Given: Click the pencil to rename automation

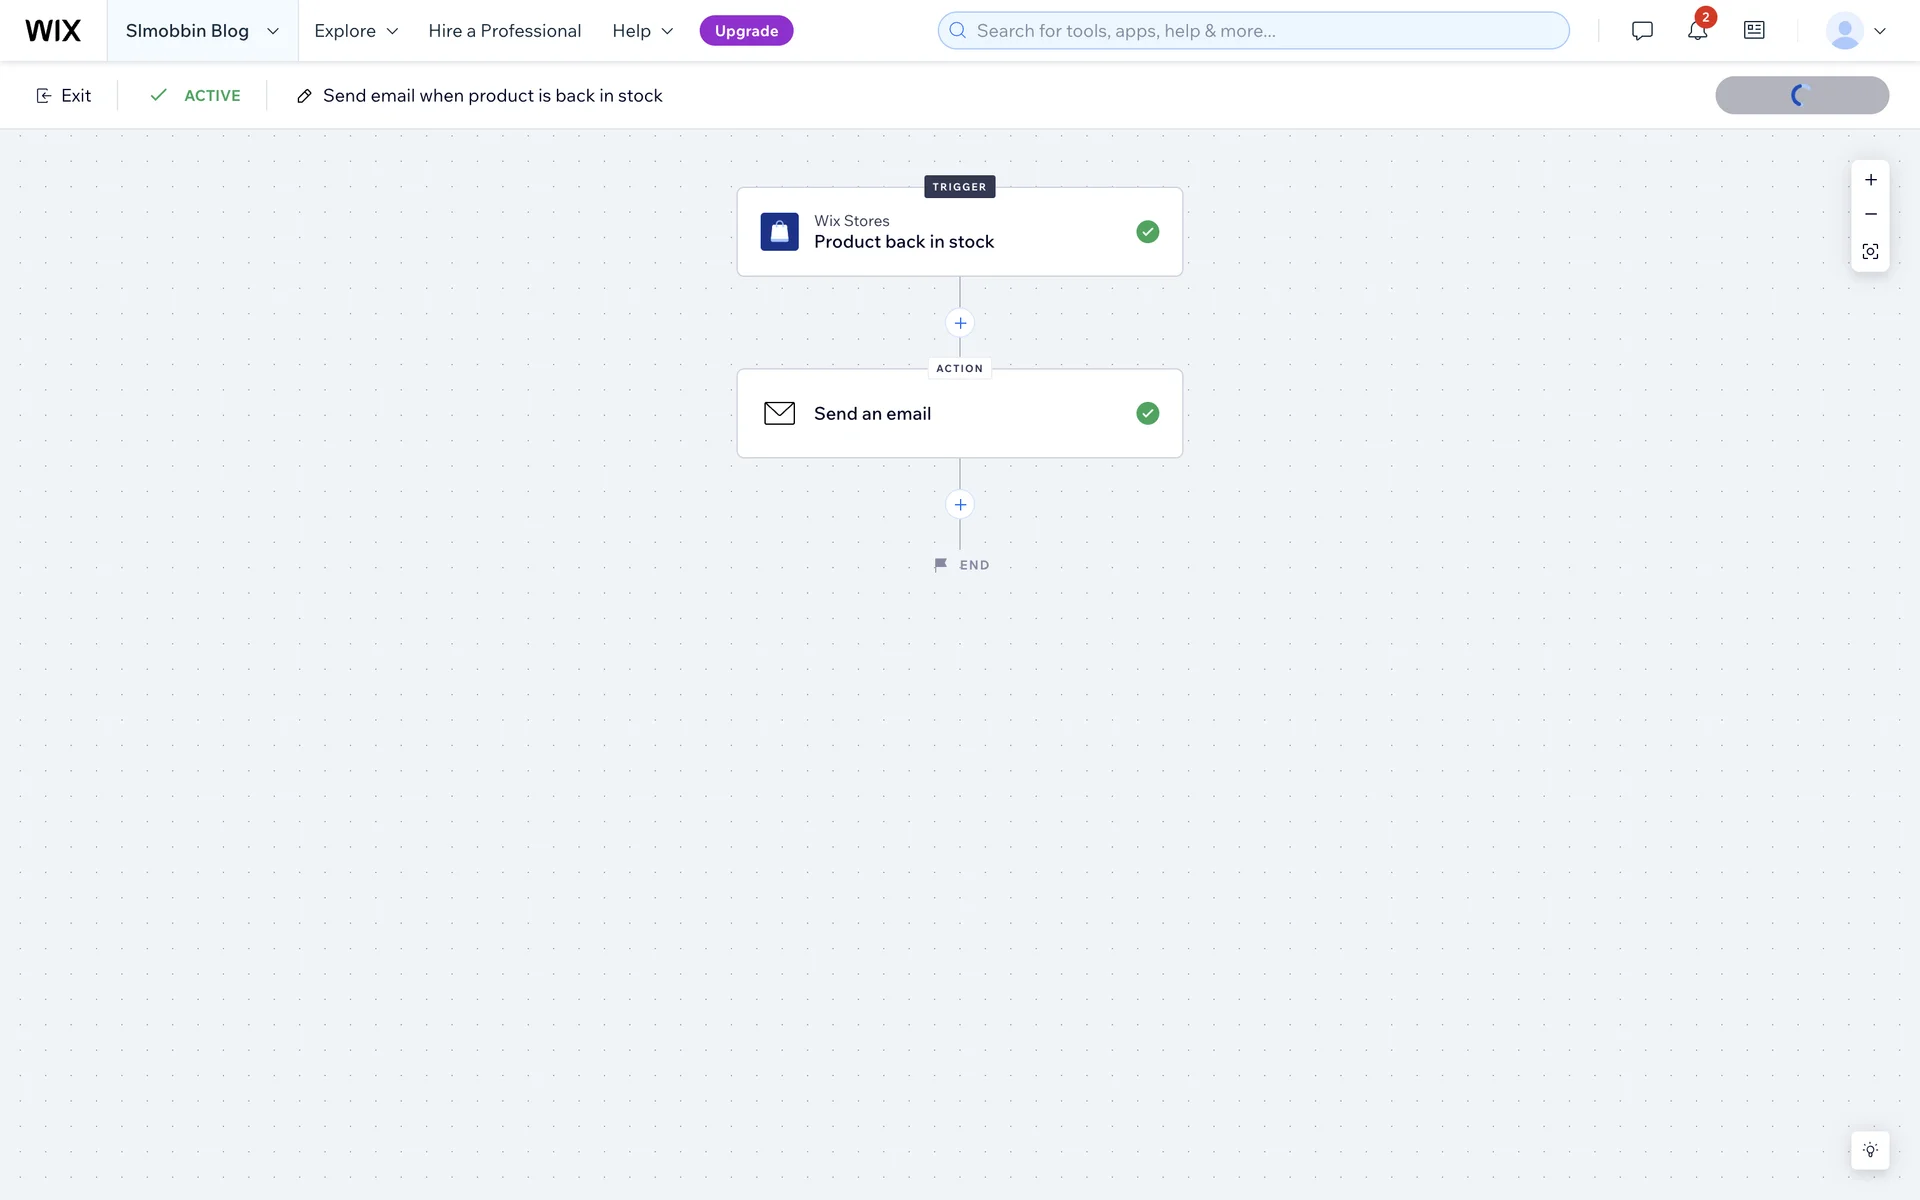Looking at the screenshot, I should click(304, 96).
